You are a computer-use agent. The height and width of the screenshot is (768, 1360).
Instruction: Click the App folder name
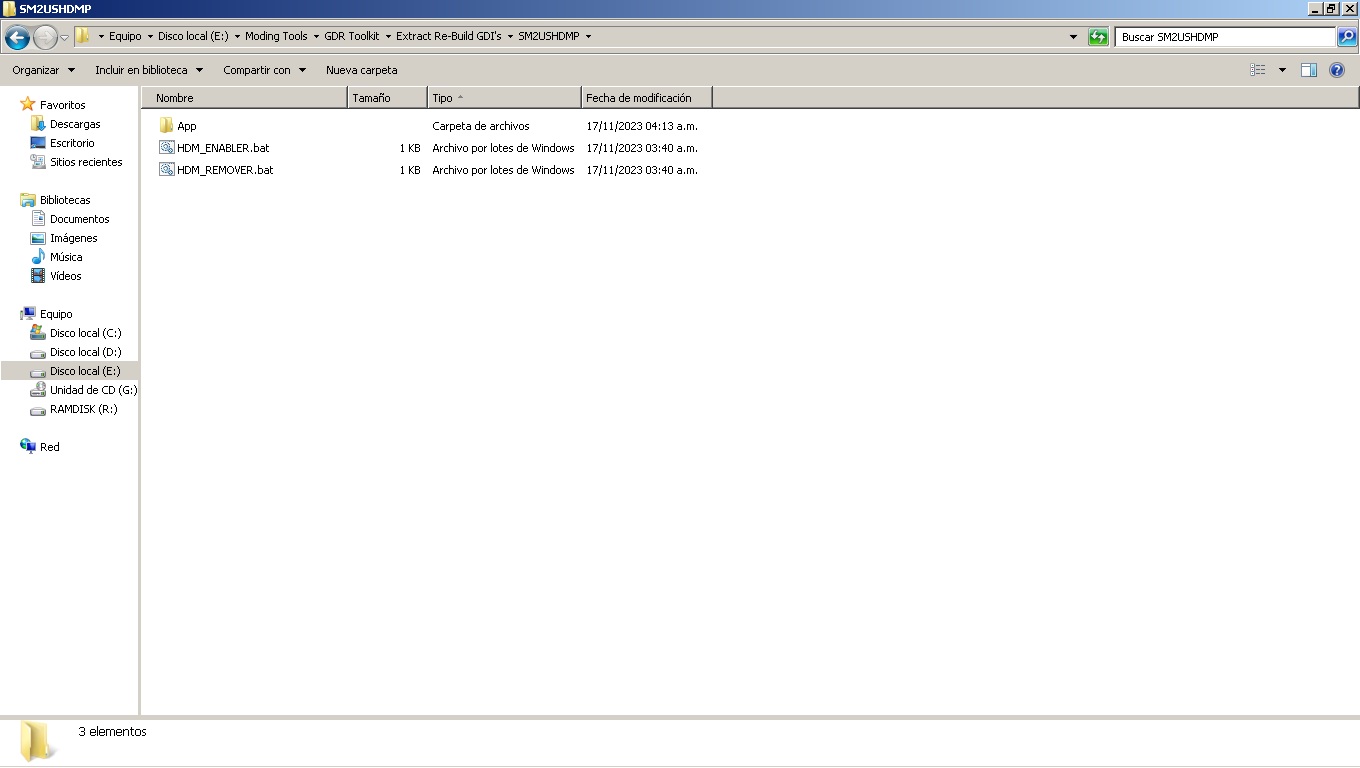(187, 126)
